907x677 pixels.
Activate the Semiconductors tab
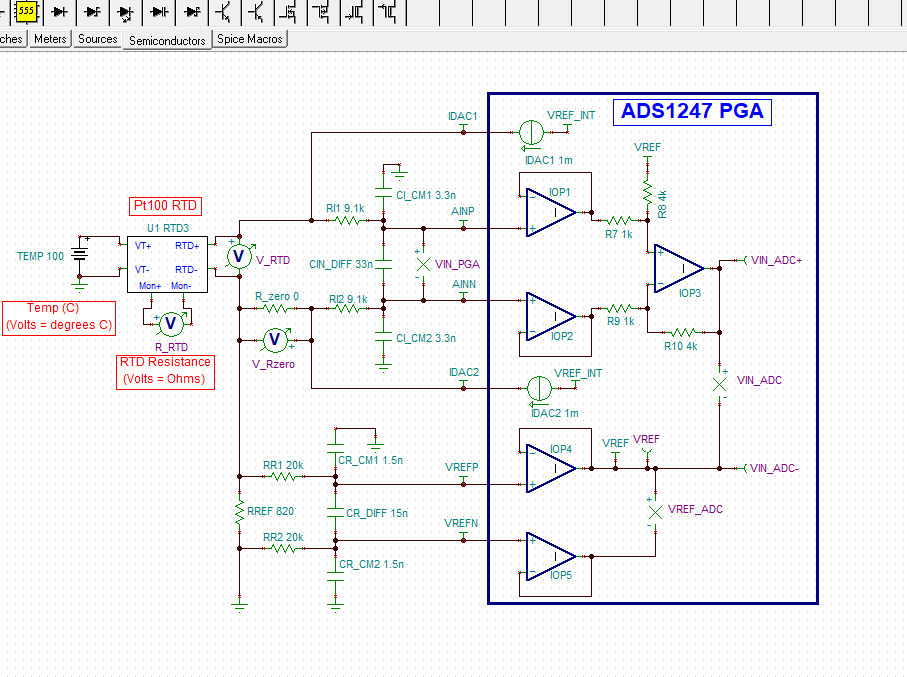[167, 40]
